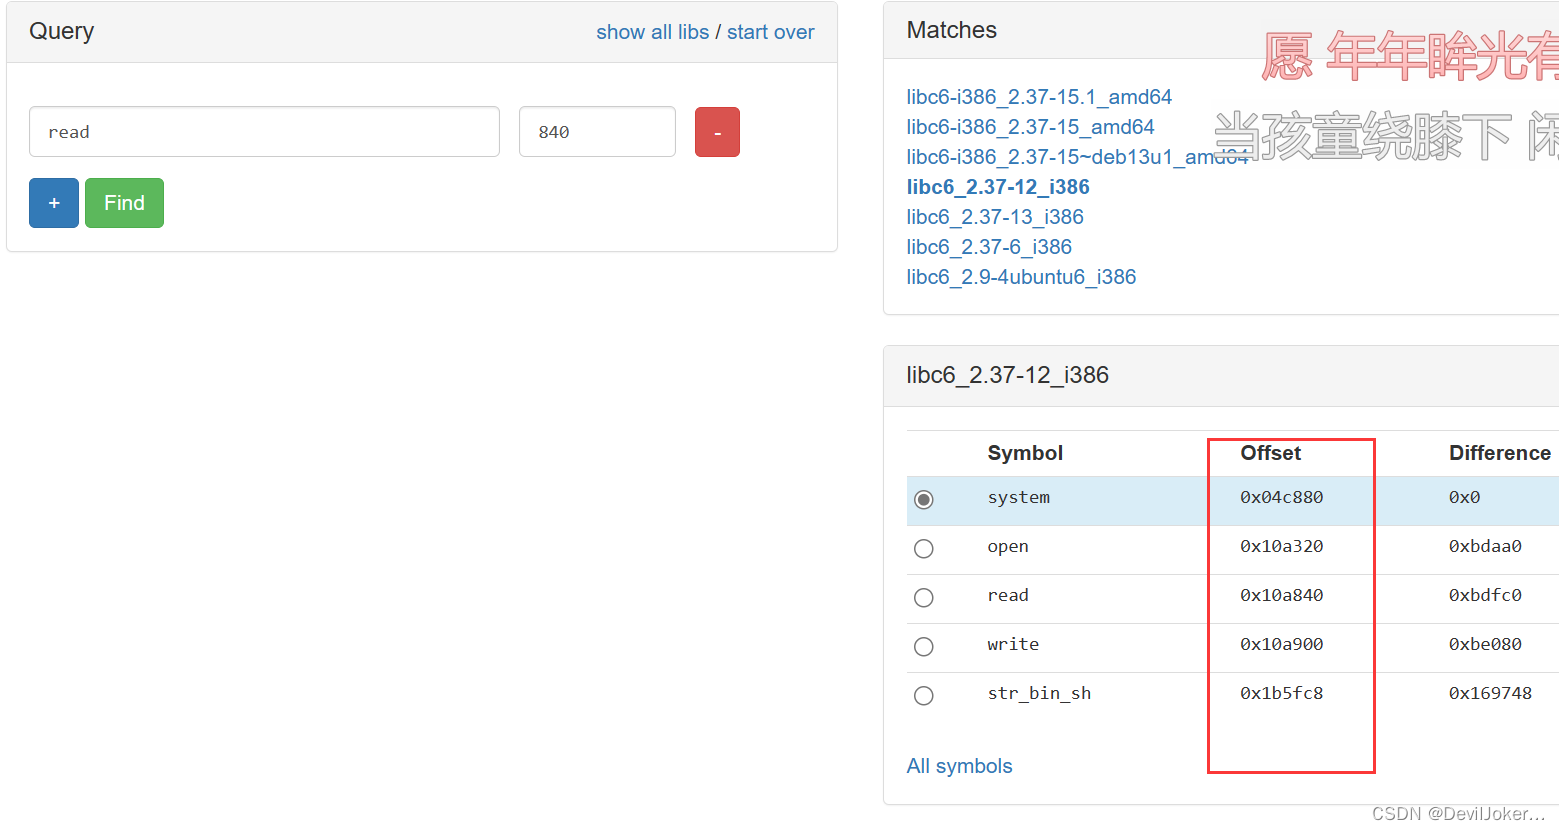Click the red - button to remove condition
1559x830 pixels.
coord(716,131)
